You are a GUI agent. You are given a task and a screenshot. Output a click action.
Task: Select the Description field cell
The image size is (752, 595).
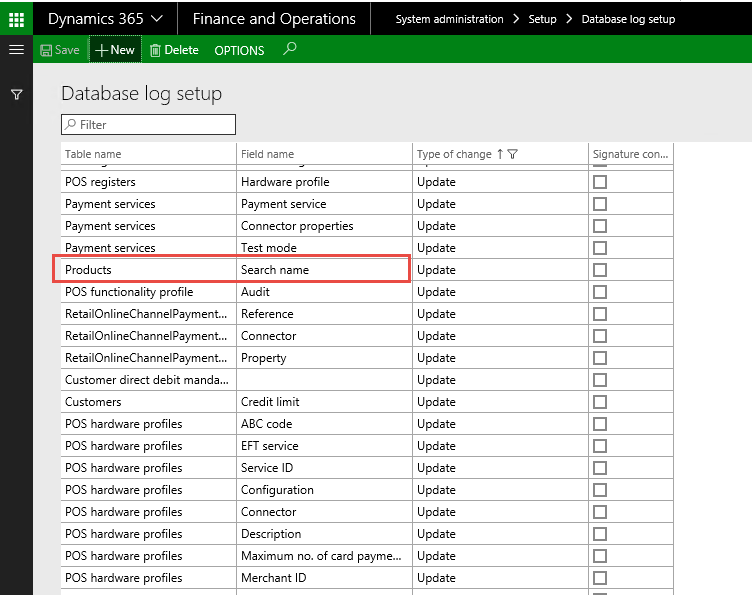pyautogui.click(x=324, y=534)
